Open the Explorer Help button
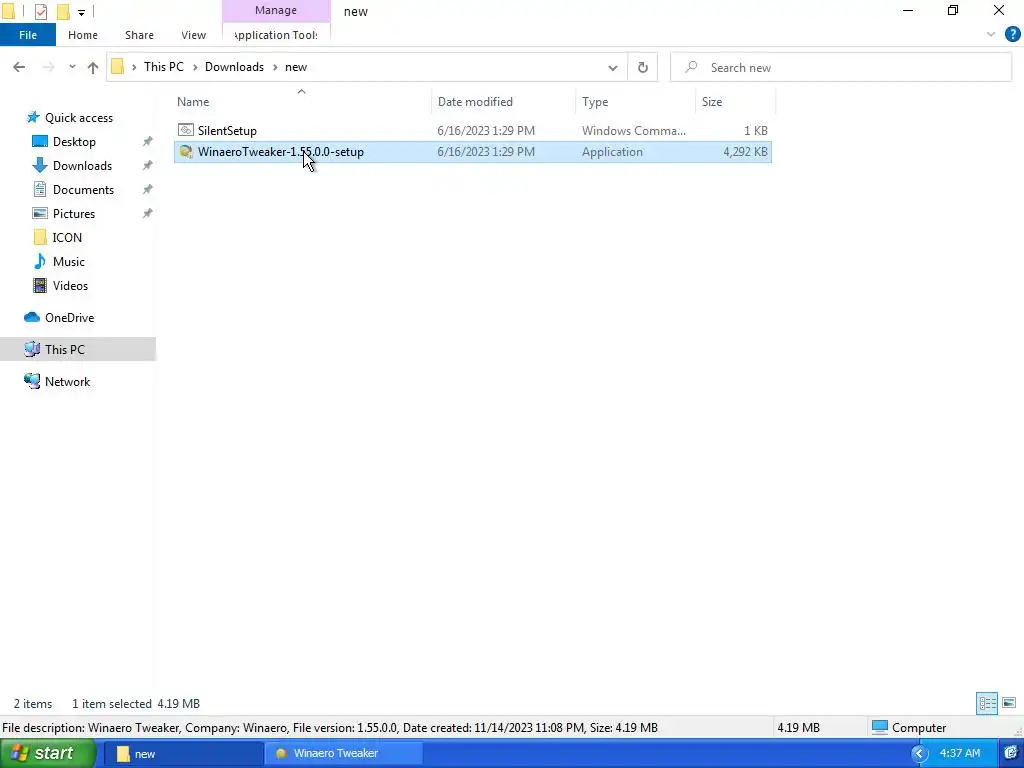The width and height of the screenshot is (1024, 768). 1012,34
